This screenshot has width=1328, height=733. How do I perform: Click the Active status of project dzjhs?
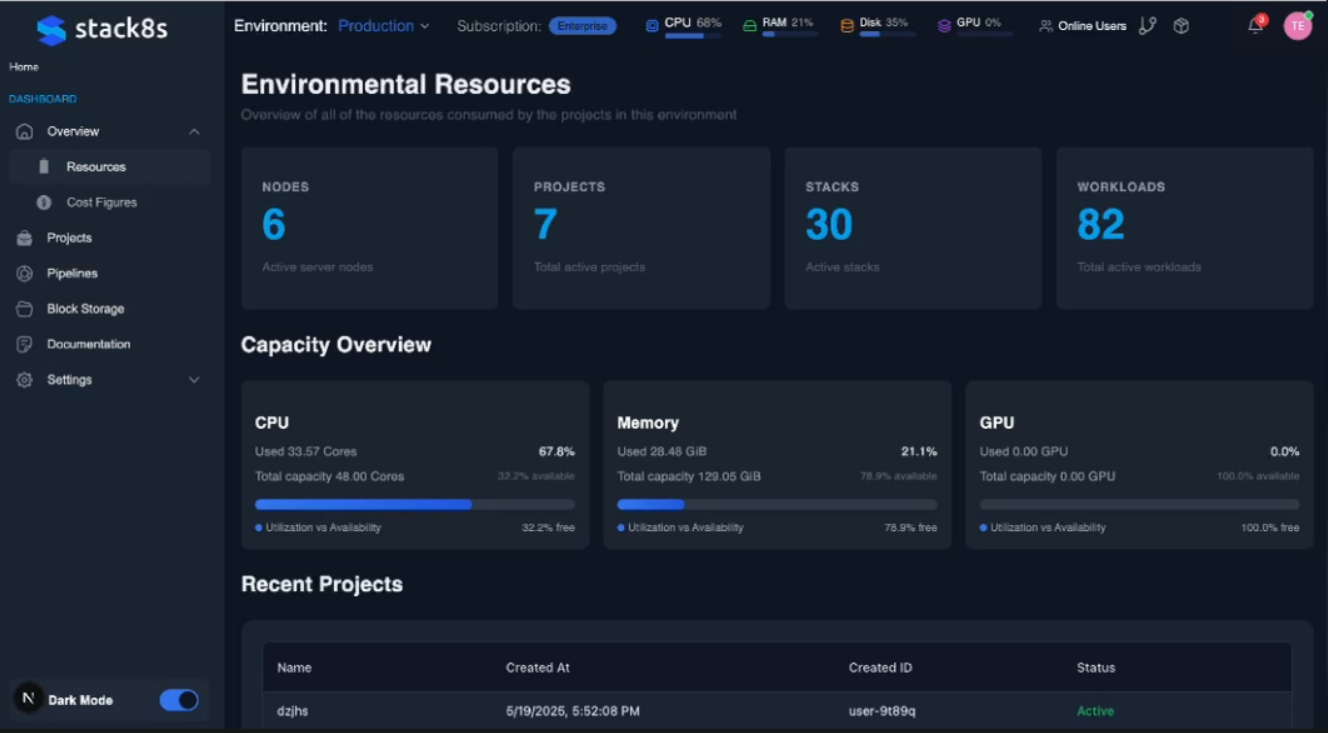coord(1095,711)
